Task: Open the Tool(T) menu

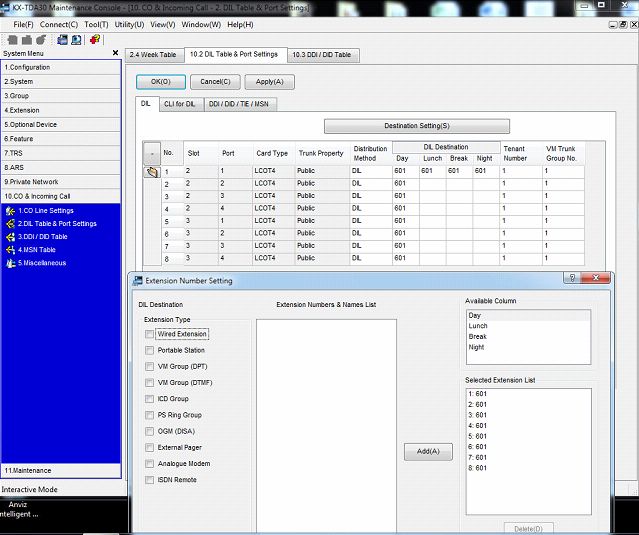Action: (96, 24)
